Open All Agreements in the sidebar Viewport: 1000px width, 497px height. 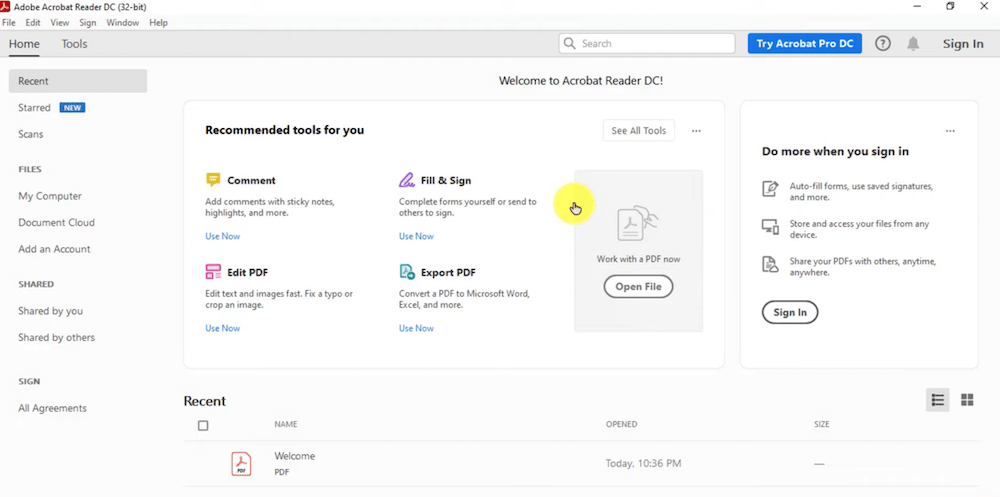[x=52, y=408]
